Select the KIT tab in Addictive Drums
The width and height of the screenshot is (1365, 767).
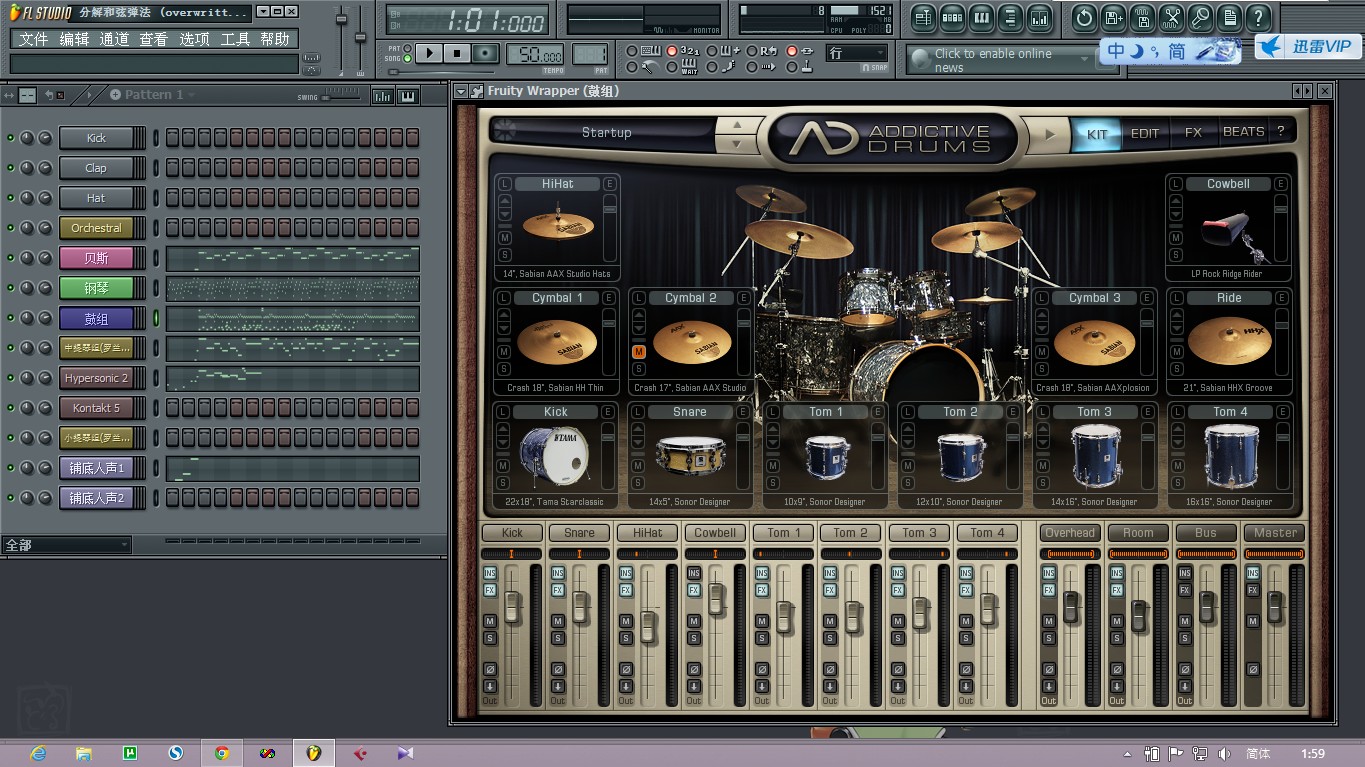[x=1097, y=134]
